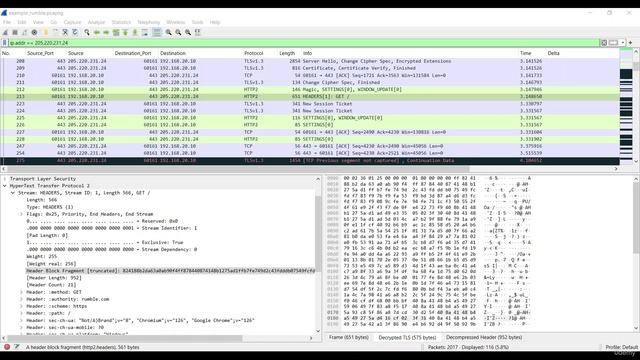The height and width of the screenshot is (360, 640).
Task: Select the Header Block Fragment line
Action: coord(171,271)
